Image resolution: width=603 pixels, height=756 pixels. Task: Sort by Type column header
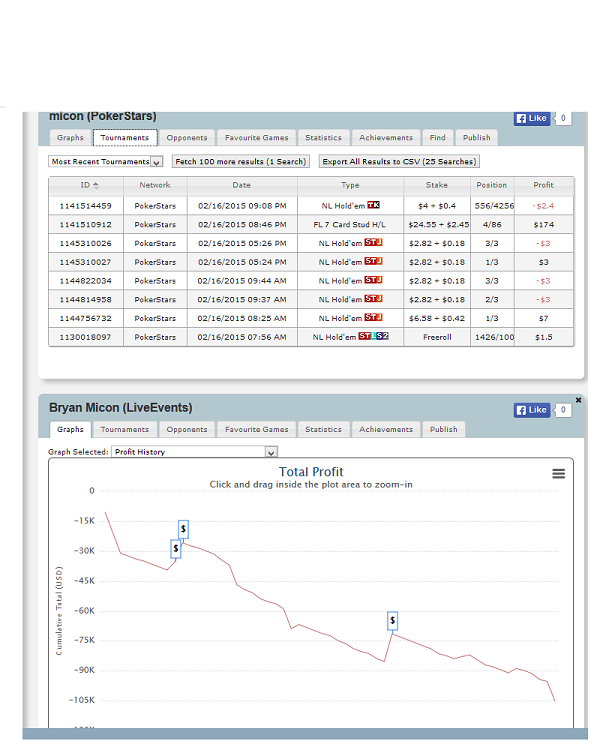pyautogui.click(x=350, y=185)
